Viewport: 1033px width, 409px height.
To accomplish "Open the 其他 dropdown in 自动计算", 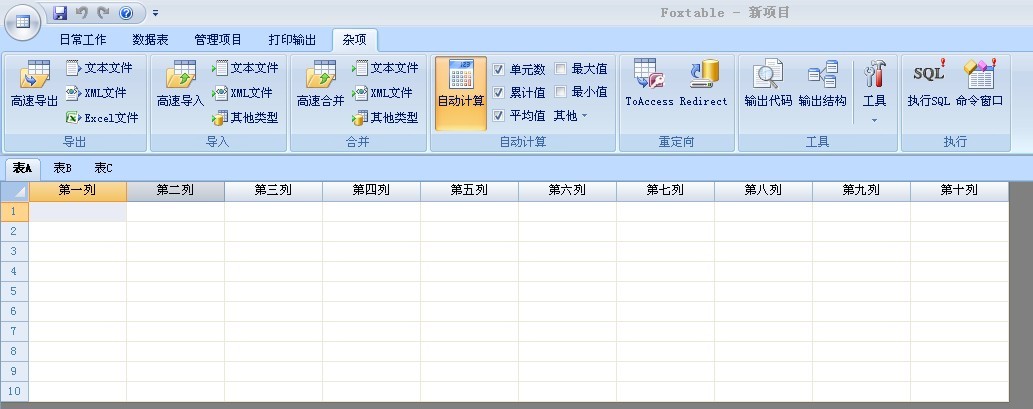I will coord(571,116).
